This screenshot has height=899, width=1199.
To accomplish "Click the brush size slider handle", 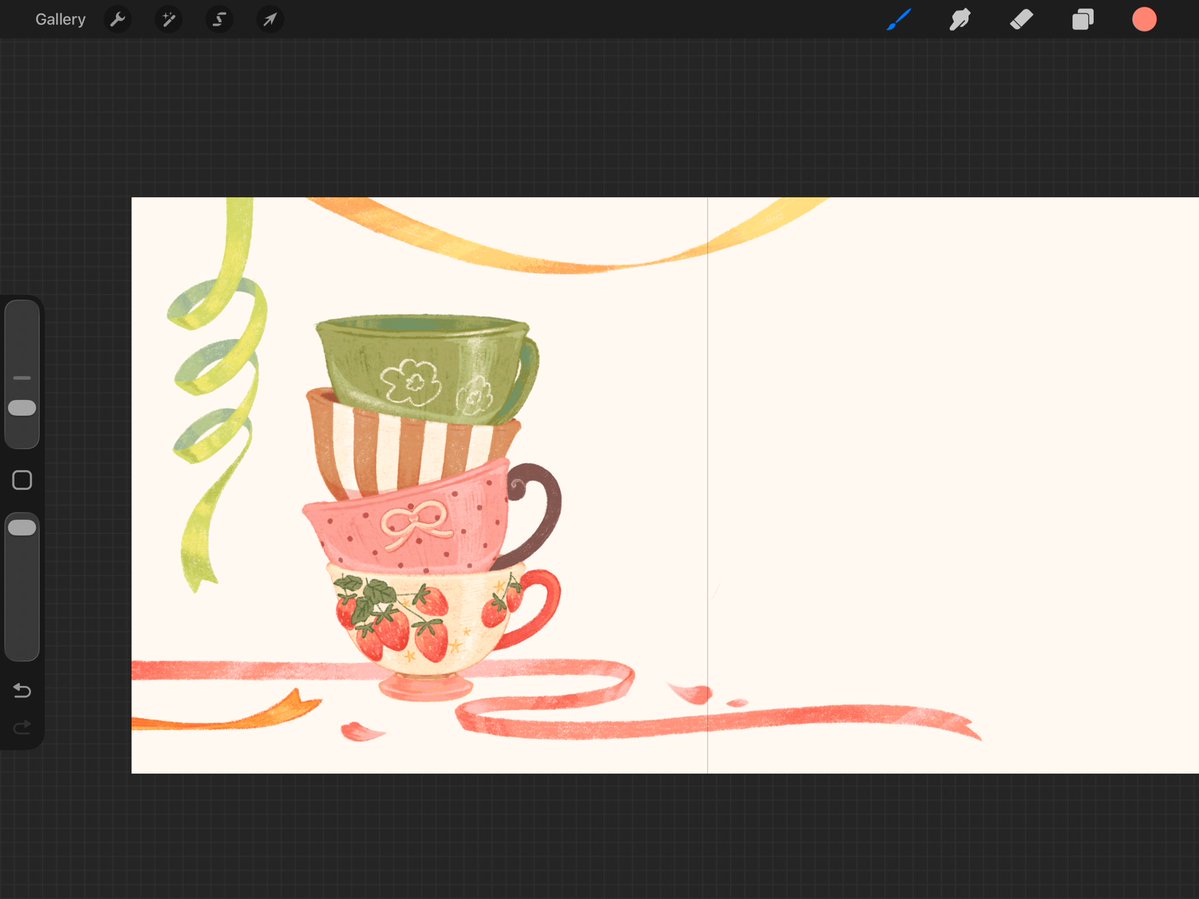I will coord(22,407).
